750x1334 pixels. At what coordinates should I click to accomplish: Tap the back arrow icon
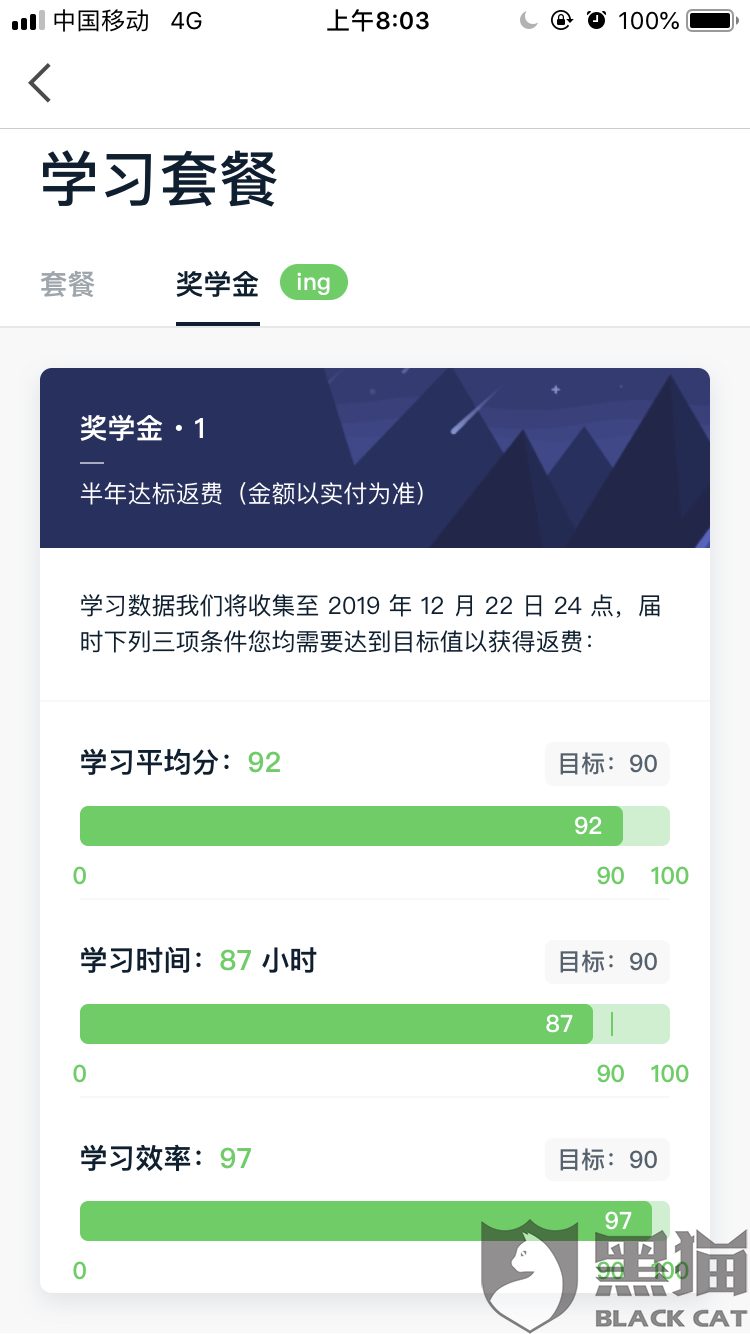(x=39, y=83)
